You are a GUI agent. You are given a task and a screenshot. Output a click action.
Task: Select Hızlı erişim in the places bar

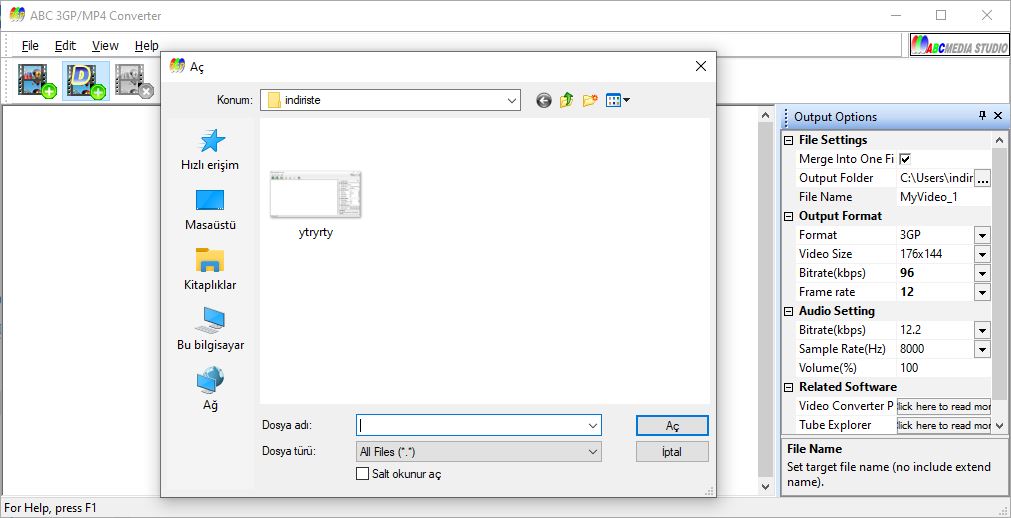[210, 150]
